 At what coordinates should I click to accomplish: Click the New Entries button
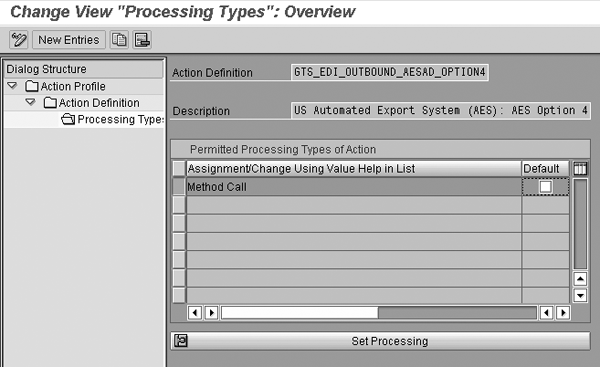point(69,40)
